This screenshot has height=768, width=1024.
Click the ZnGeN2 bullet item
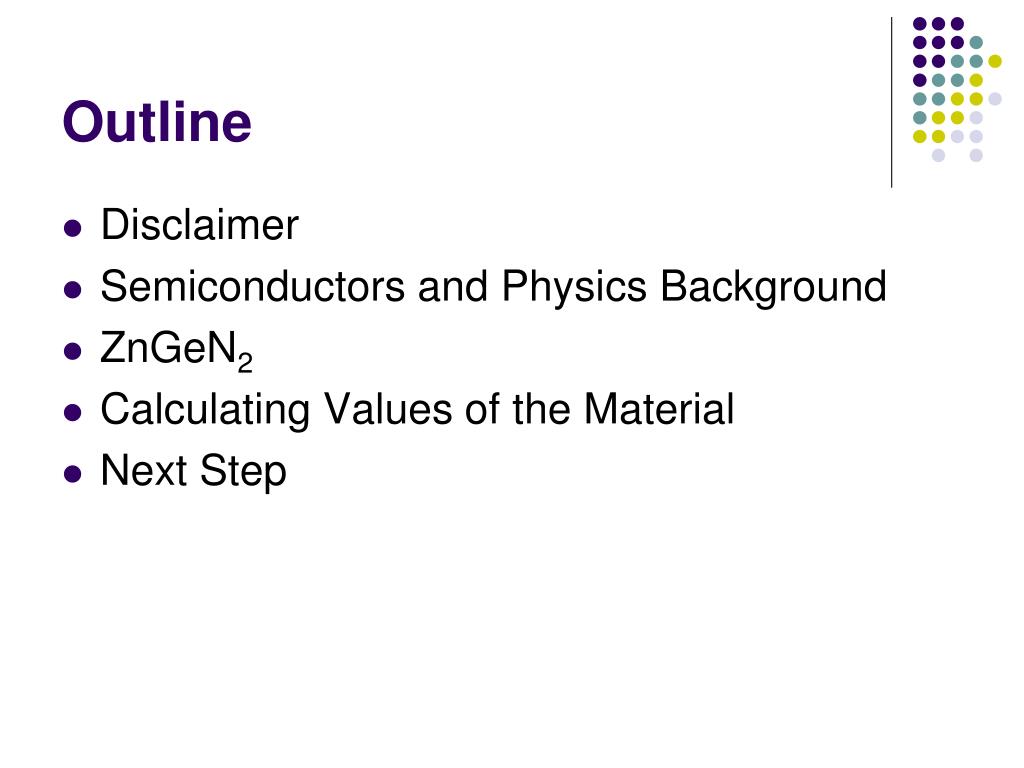176,351
